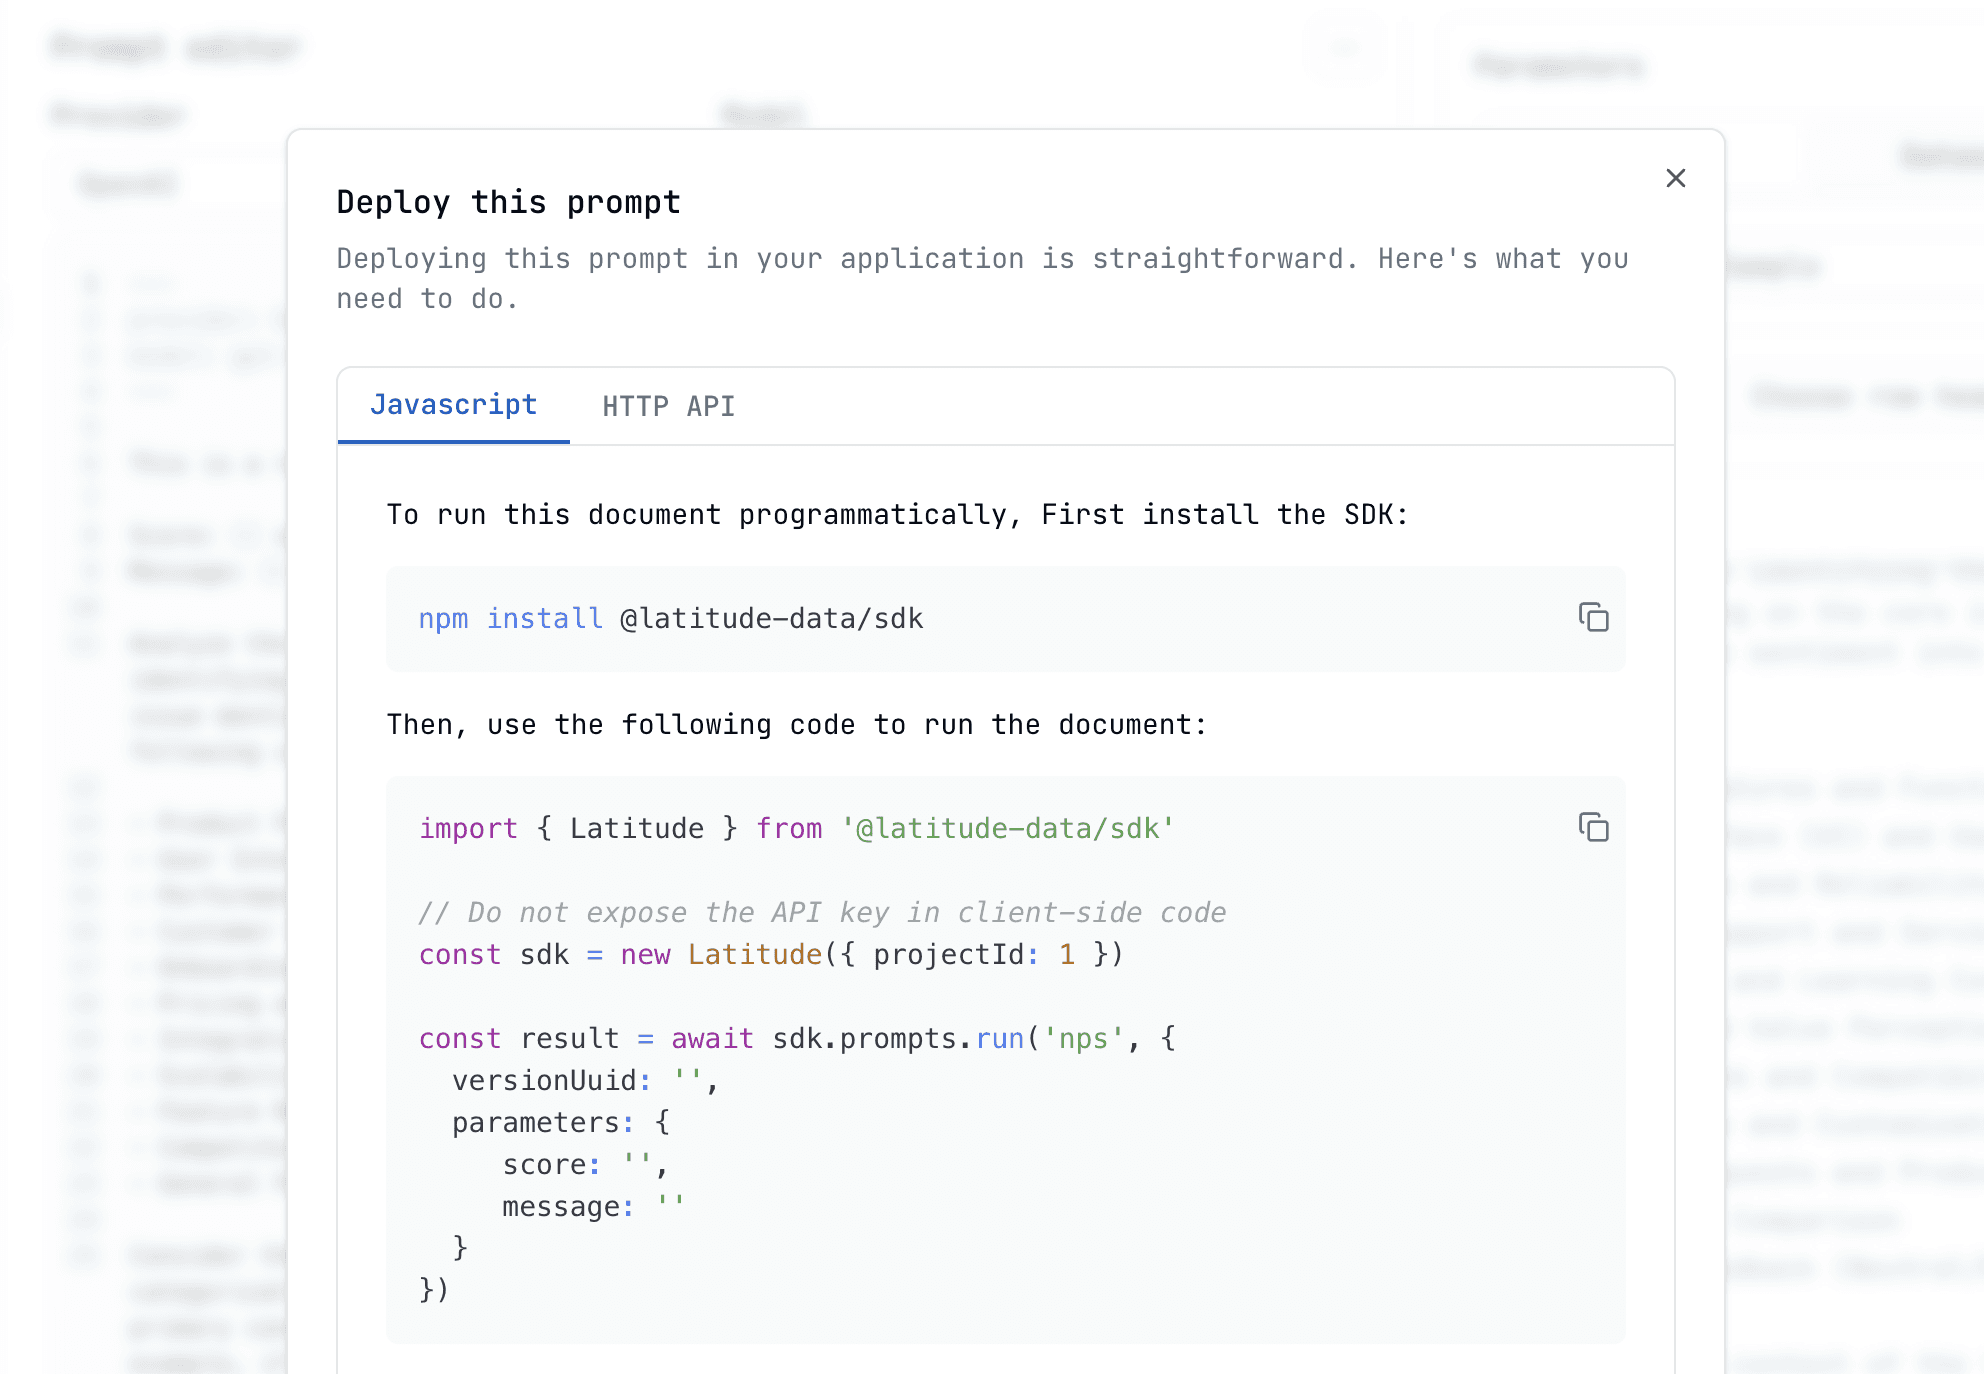
Task: Click the closing }) at the snippet's end
Action: [434, 1290]
